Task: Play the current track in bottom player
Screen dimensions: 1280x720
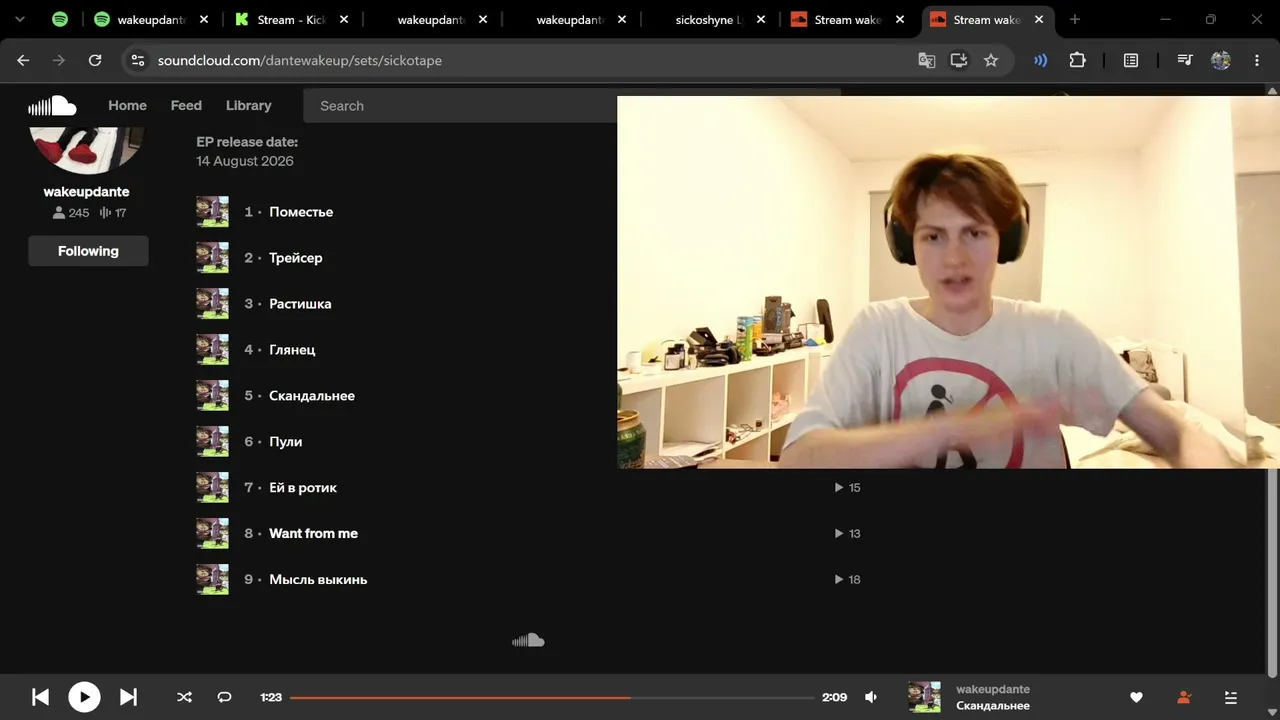Action: [84, 697]
